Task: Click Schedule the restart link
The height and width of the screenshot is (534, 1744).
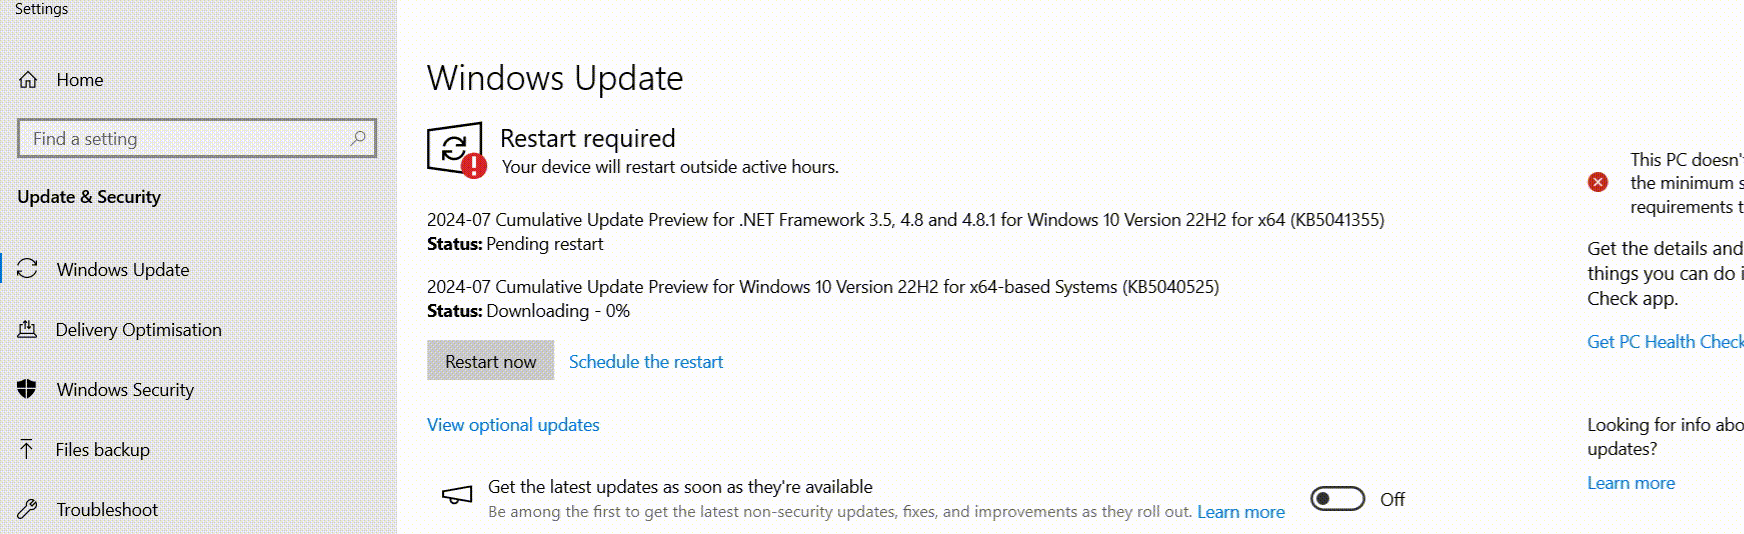Action: 646,362
